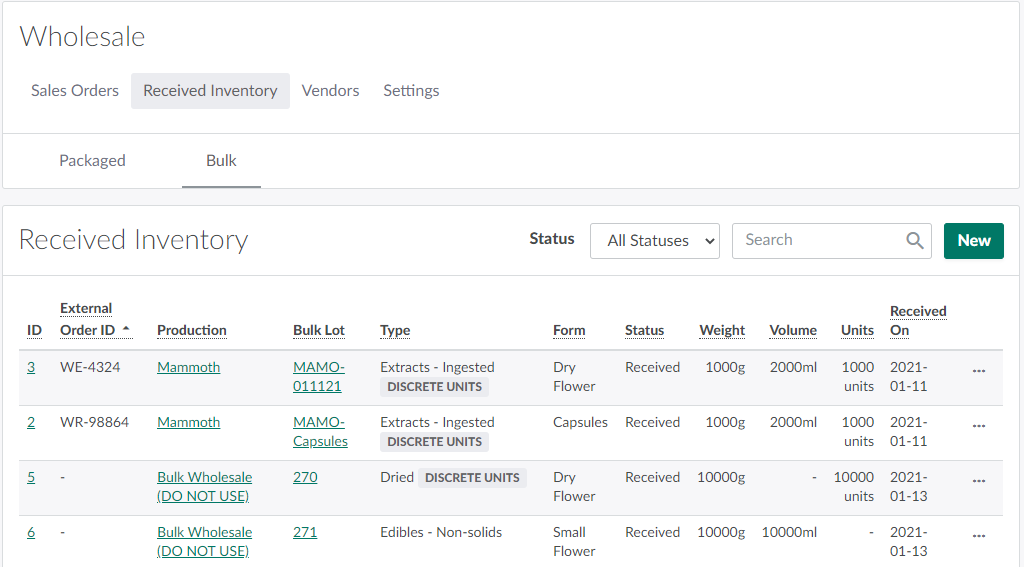
Task: Open the ellipsis menu for bulk lot 270
Action: (x=978, y=480)
